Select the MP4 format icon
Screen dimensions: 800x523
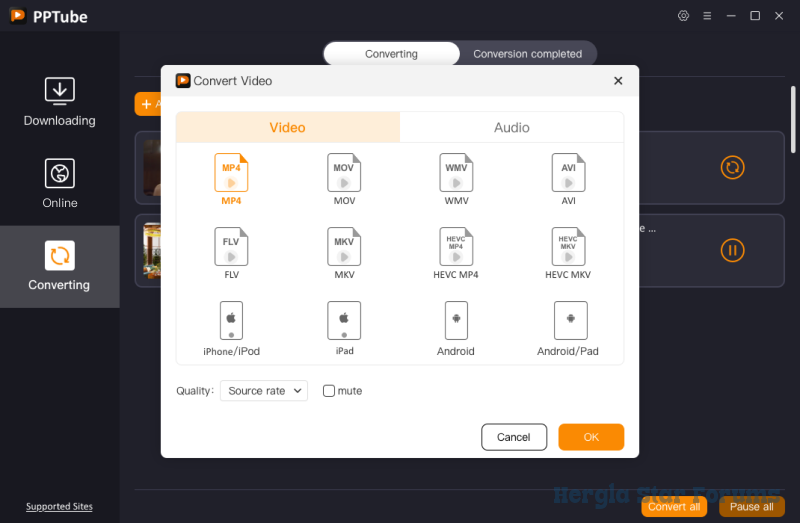point(231,173)
